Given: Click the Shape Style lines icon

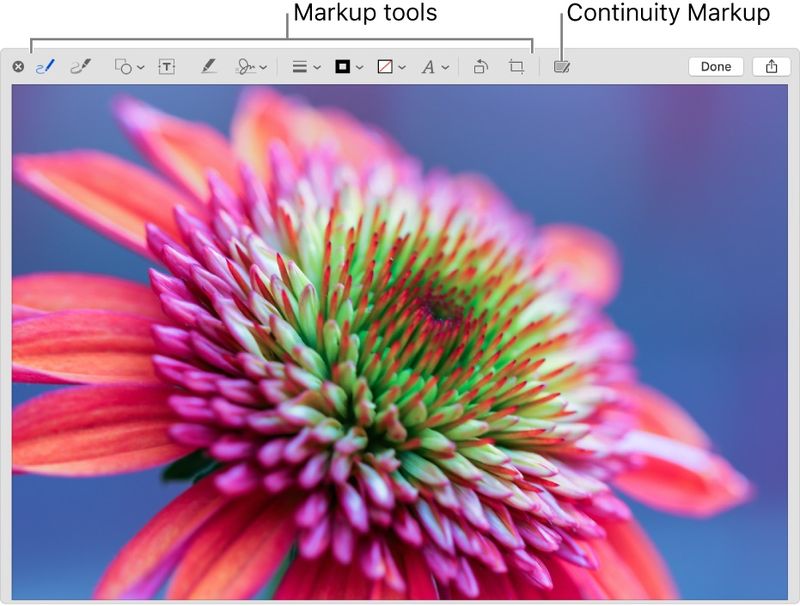Looking at the screenshot, I should pyautogui.click(x=299, y=67).
